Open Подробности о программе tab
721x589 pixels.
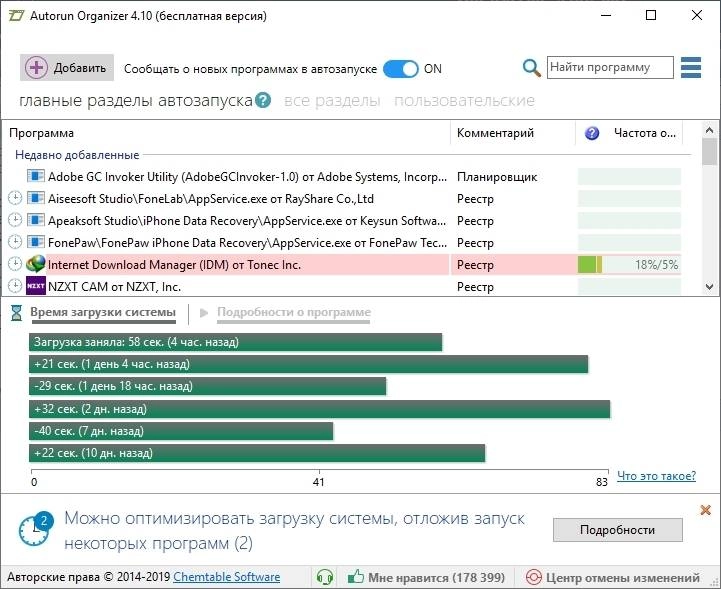click(294, 312)
